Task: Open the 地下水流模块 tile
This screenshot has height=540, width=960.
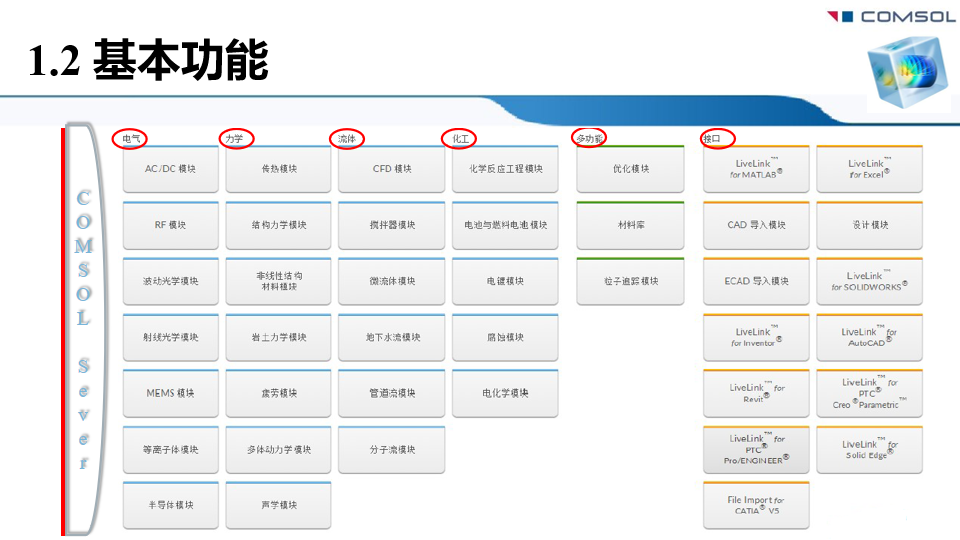Action: click(392, 337)
